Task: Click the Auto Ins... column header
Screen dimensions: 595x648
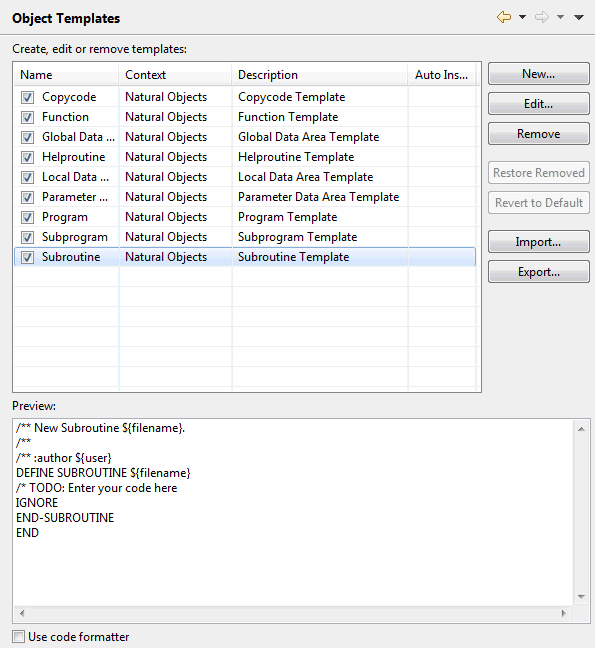Action: tap(442, 75)
